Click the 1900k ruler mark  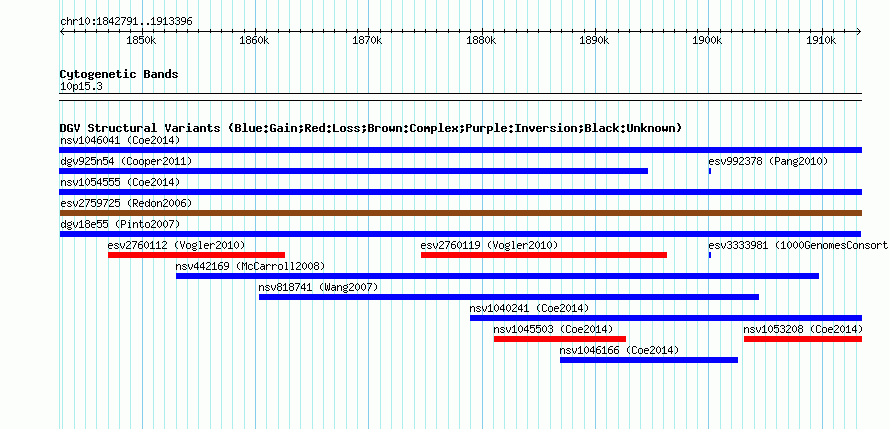[x=708, y=41]
